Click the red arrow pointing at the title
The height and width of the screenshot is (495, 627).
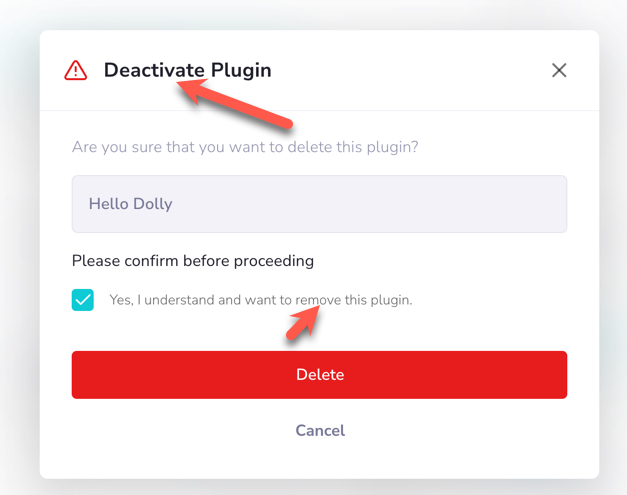pos(234,103)
